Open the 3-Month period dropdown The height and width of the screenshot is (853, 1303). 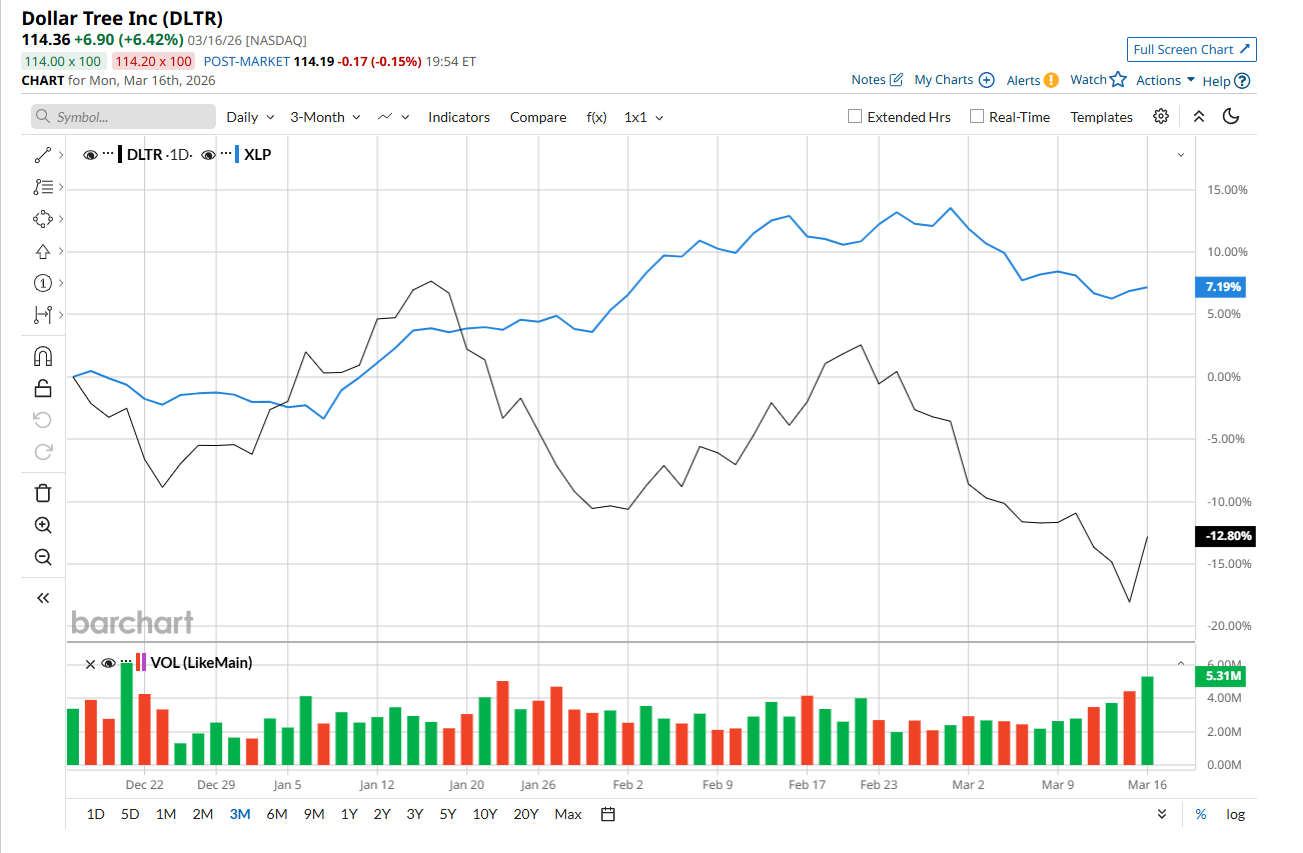click(x=325, y=117)
